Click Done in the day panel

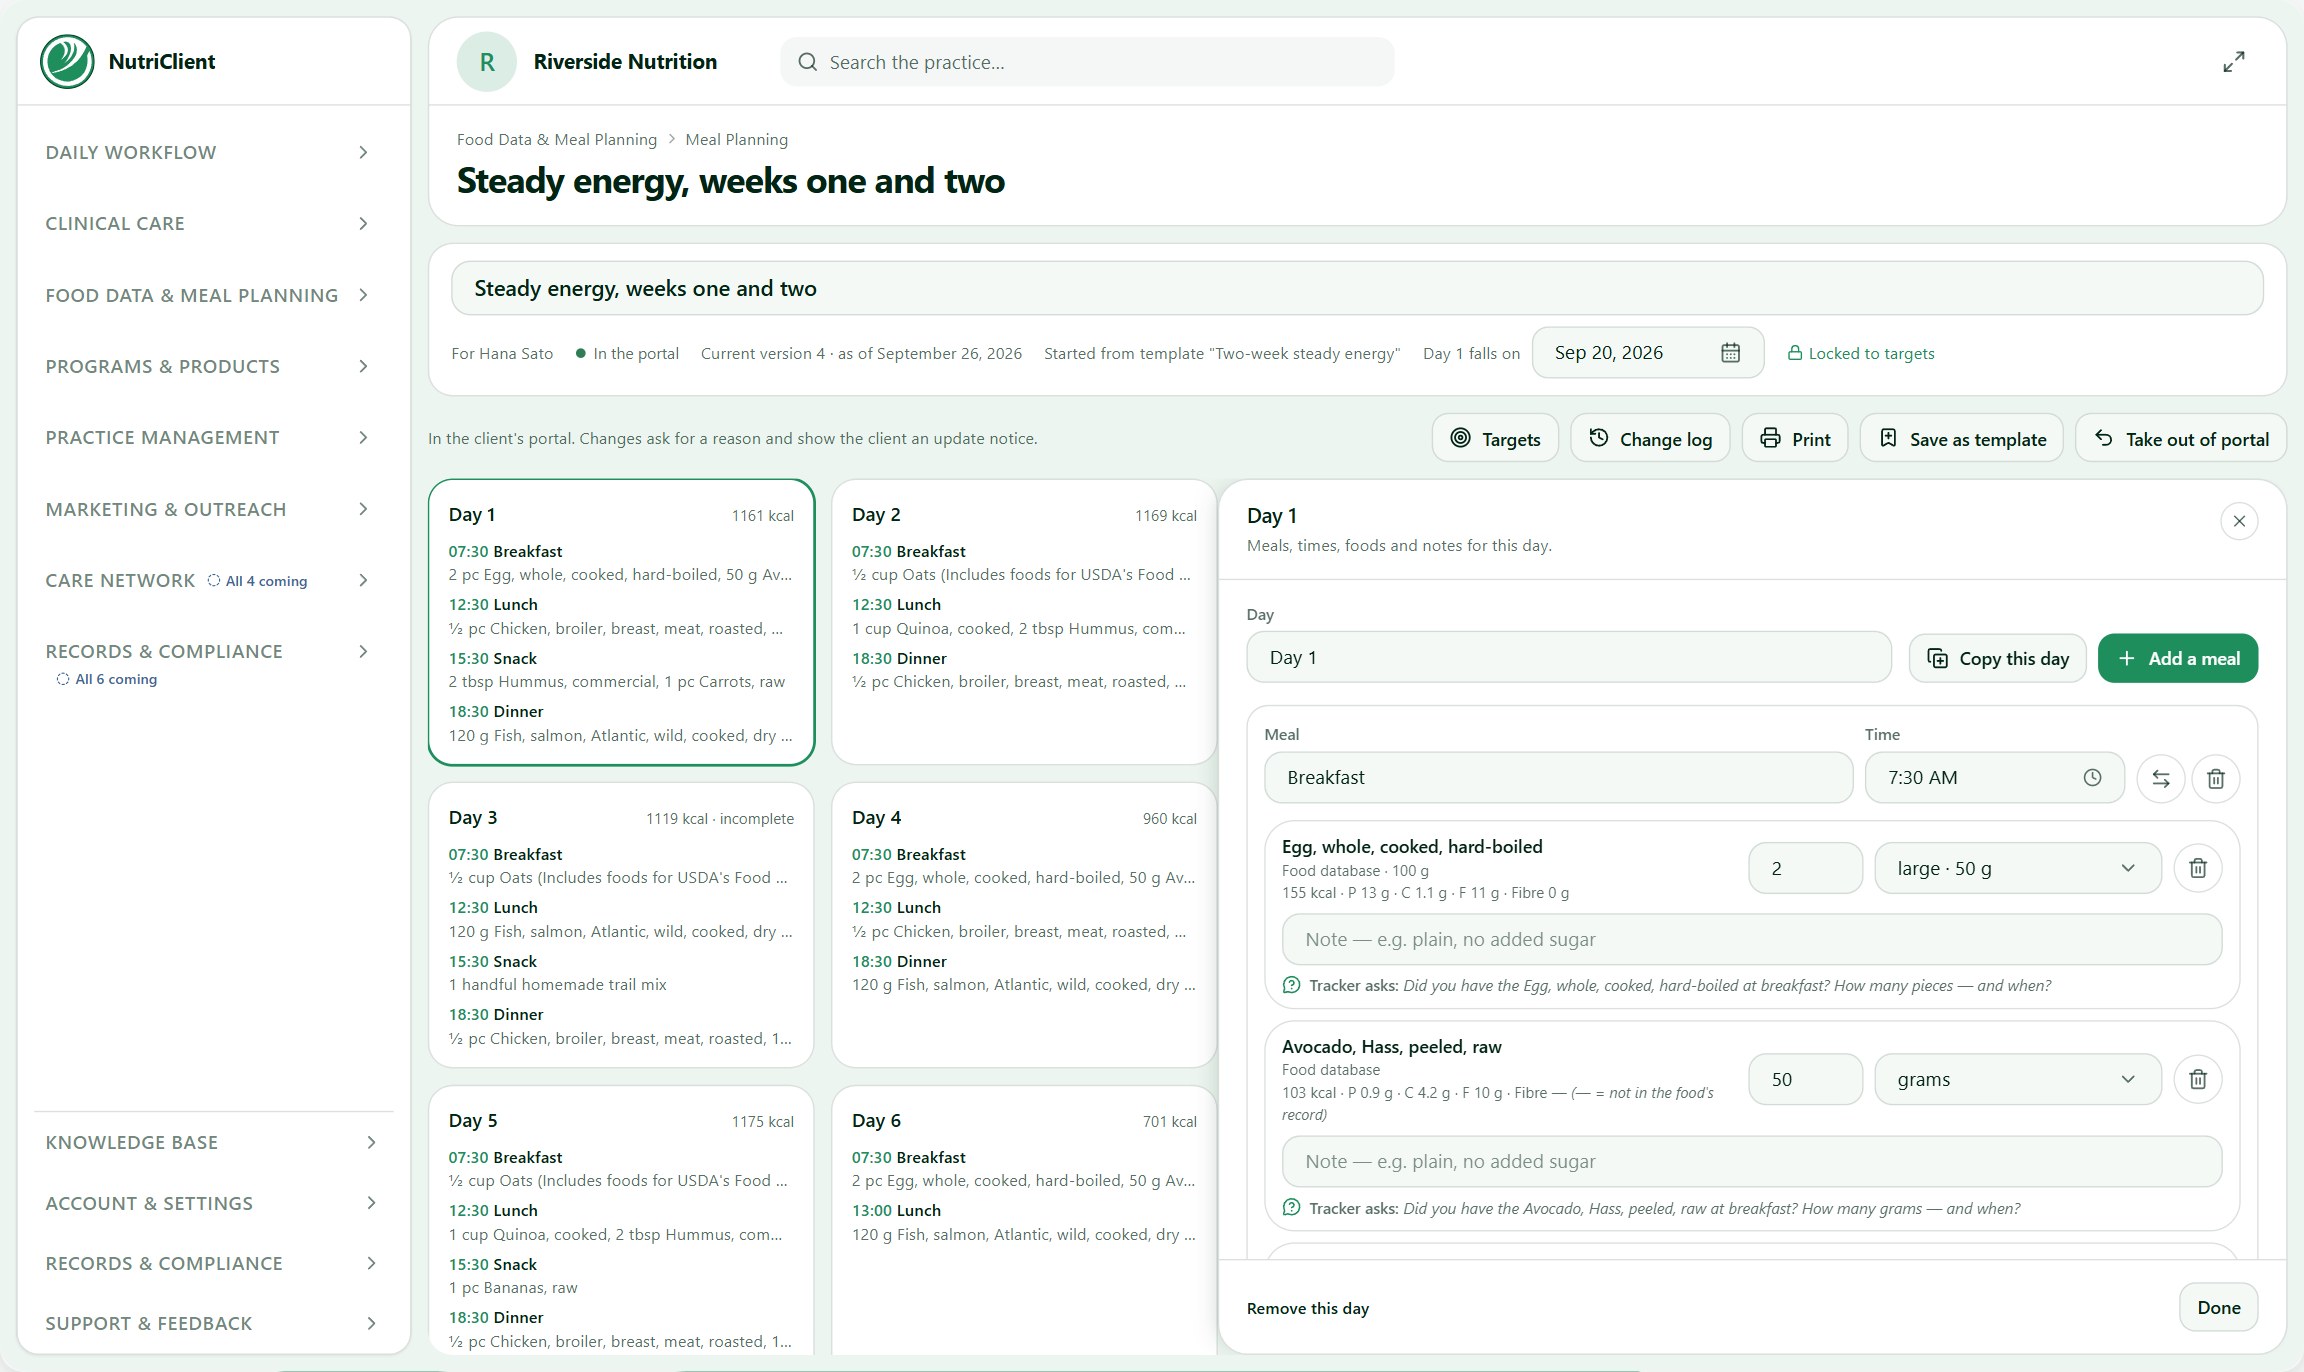click(x=2218, y=1307)
